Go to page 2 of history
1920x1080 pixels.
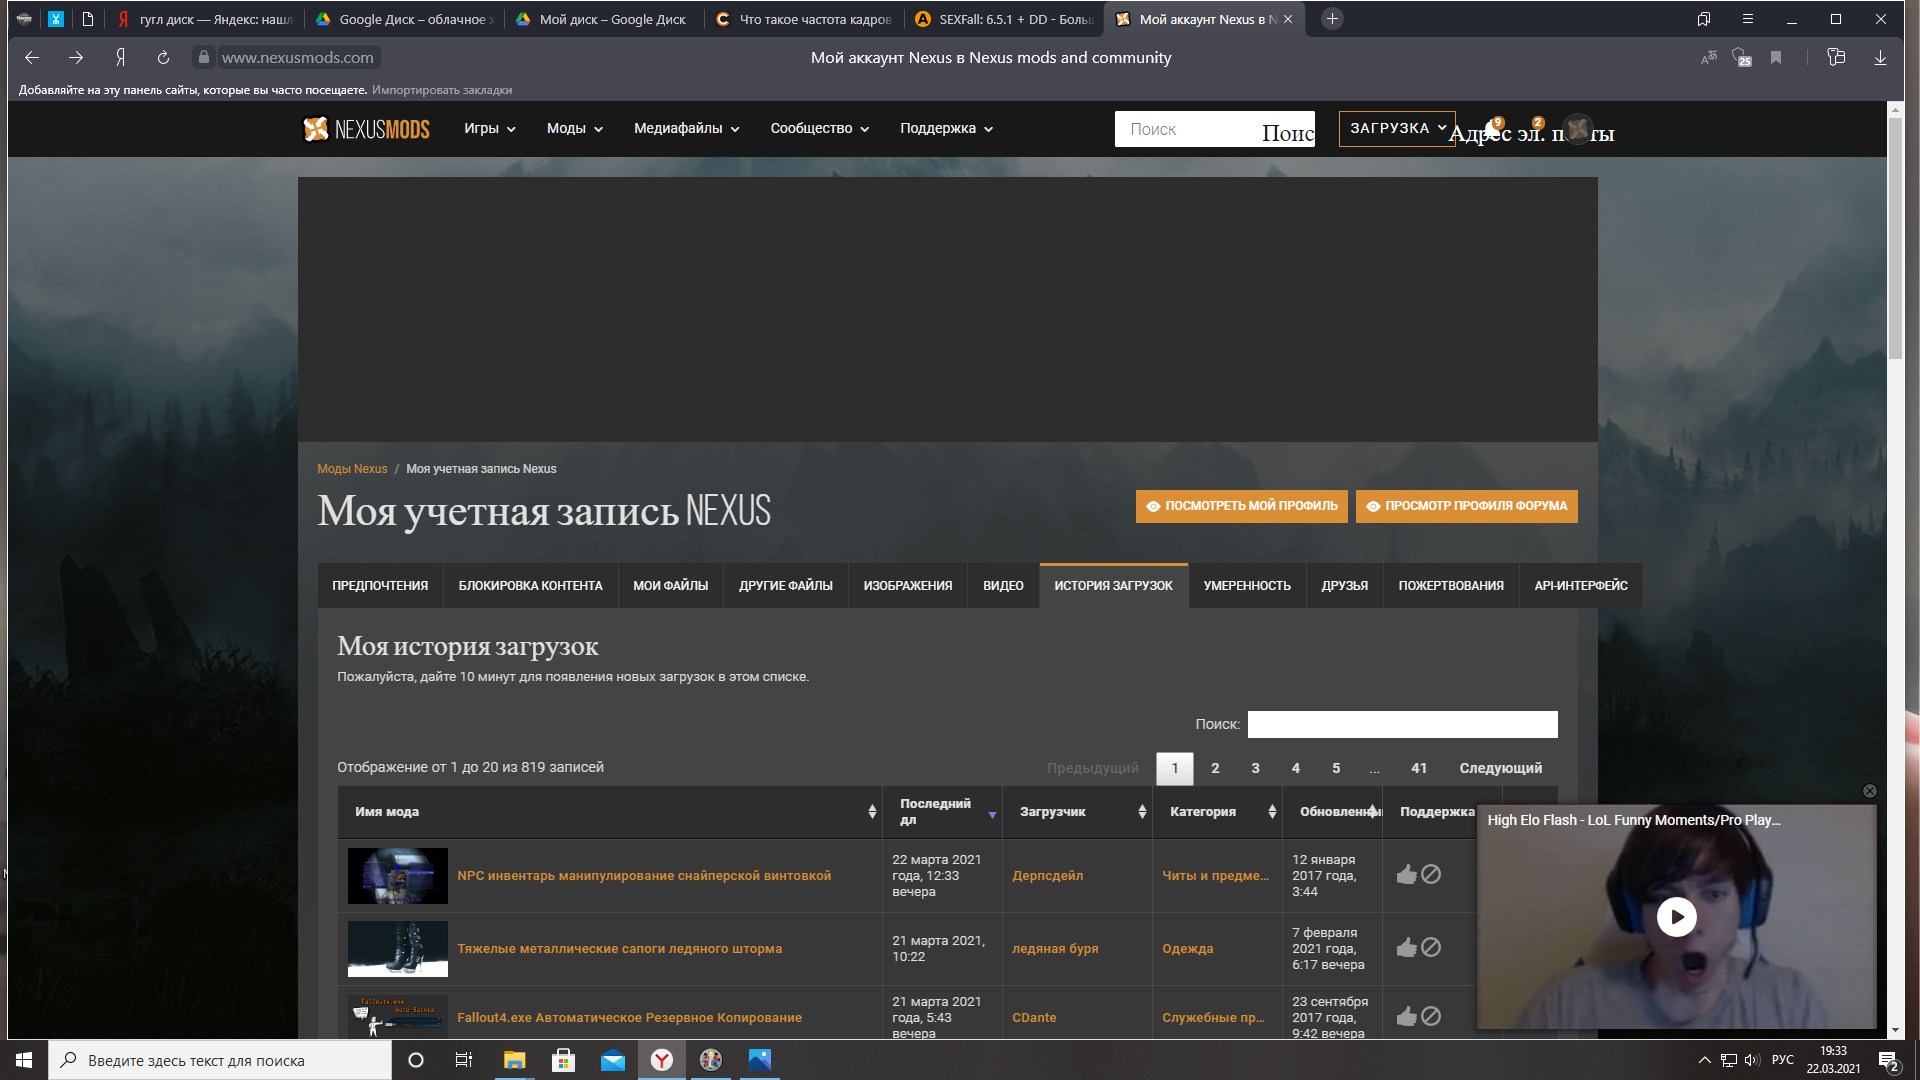tap(1215, 768)
